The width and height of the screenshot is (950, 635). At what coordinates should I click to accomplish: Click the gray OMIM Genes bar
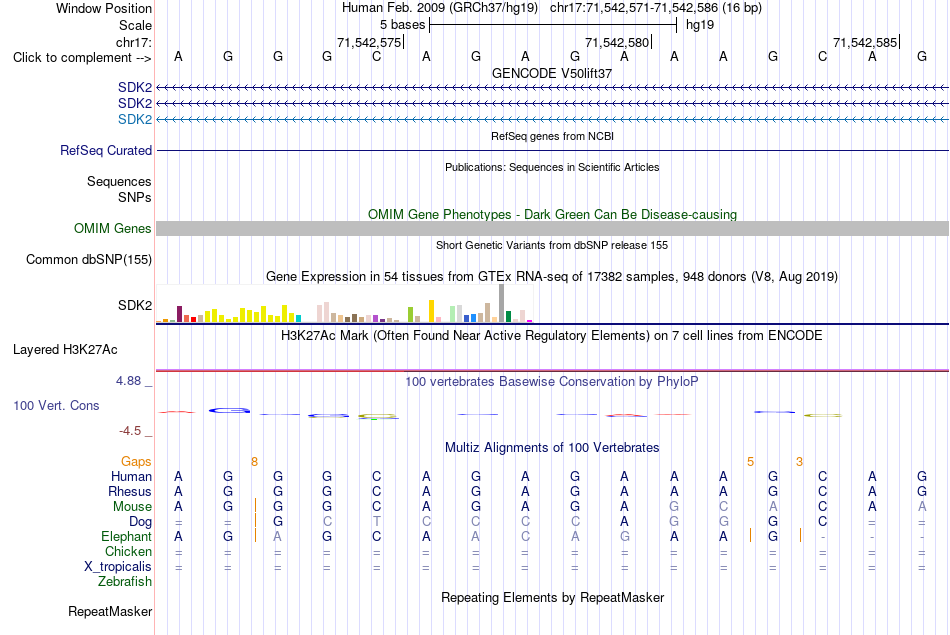(552, 228)
